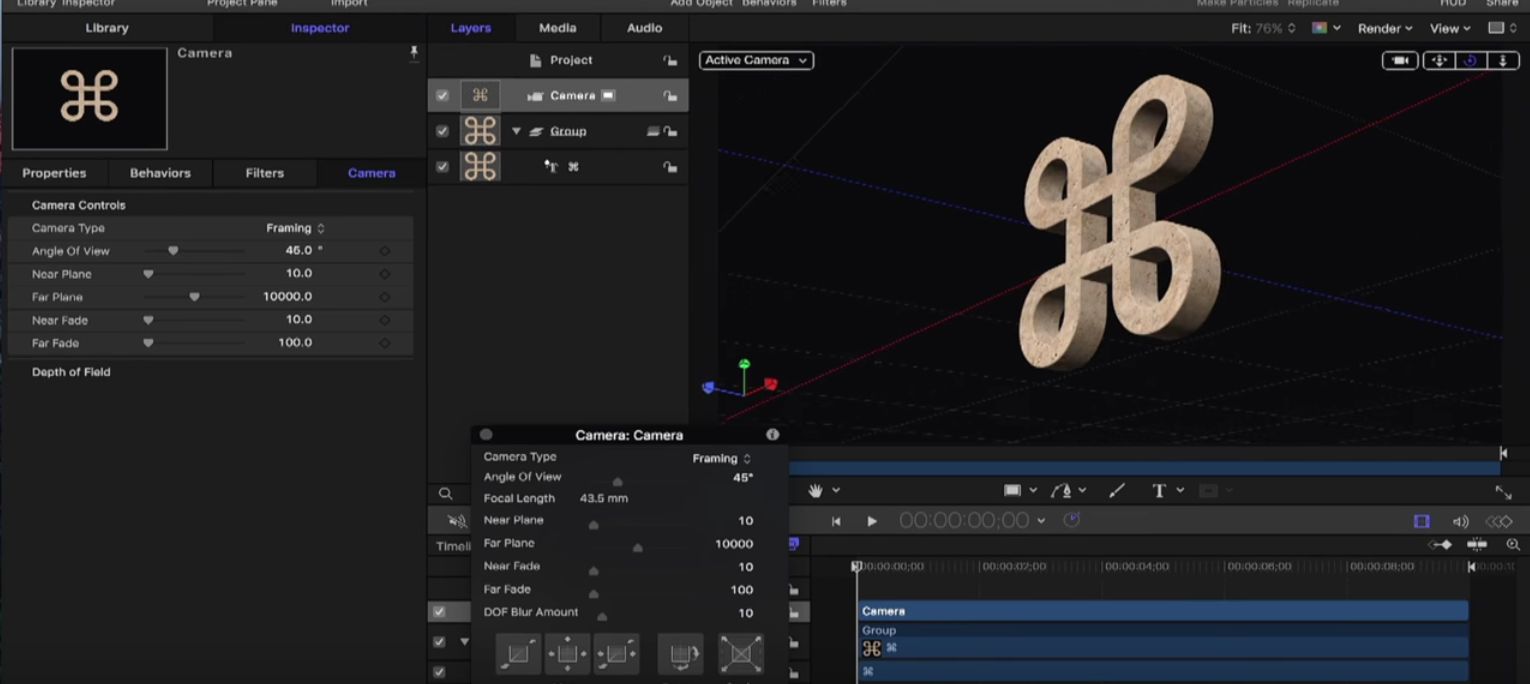1530x684 pixels.
Task: Close the Camera HUD window
Action: tap(486, 435)
